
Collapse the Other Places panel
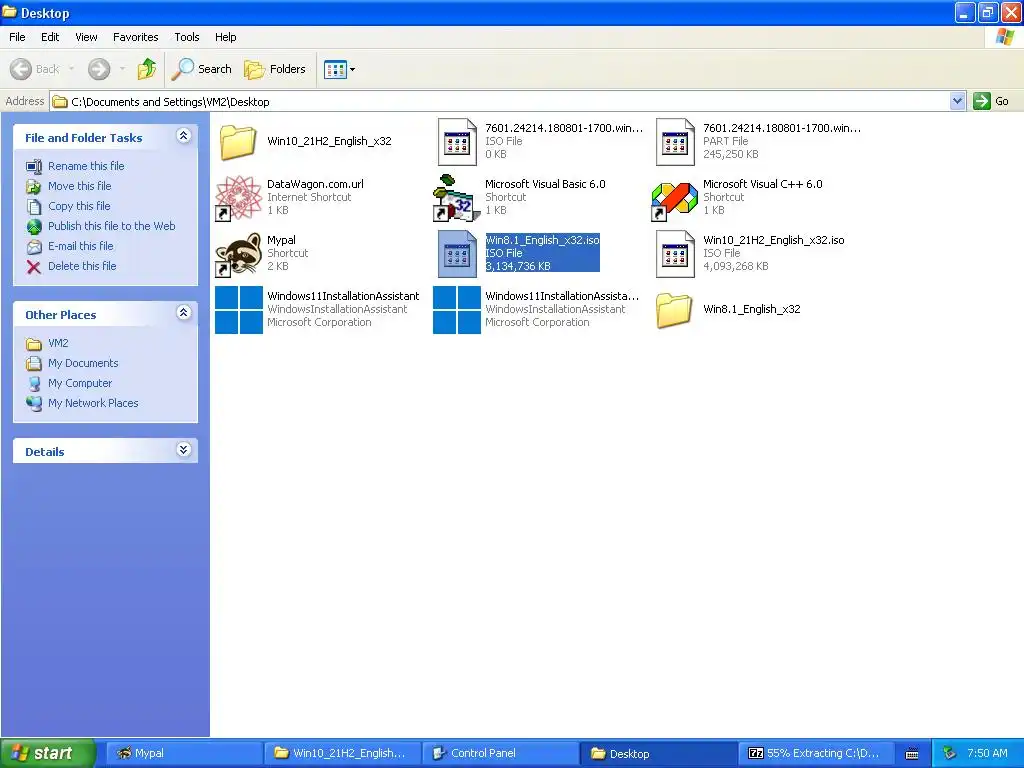click(x=184, y=313)
